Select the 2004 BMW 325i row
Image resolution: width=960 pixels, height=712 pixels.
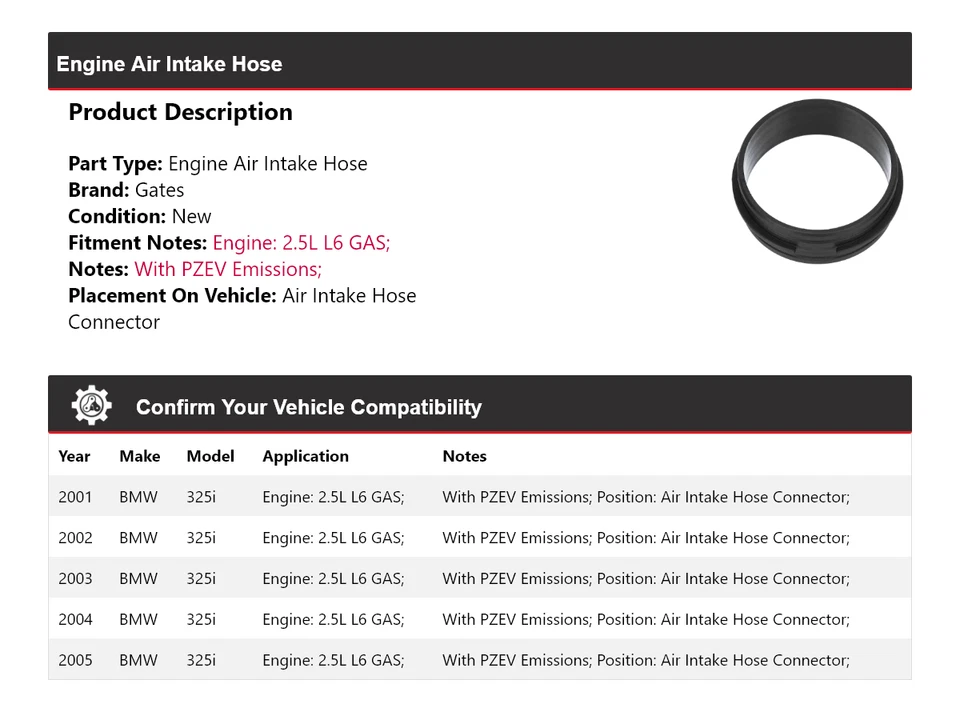tap(479, 620)
